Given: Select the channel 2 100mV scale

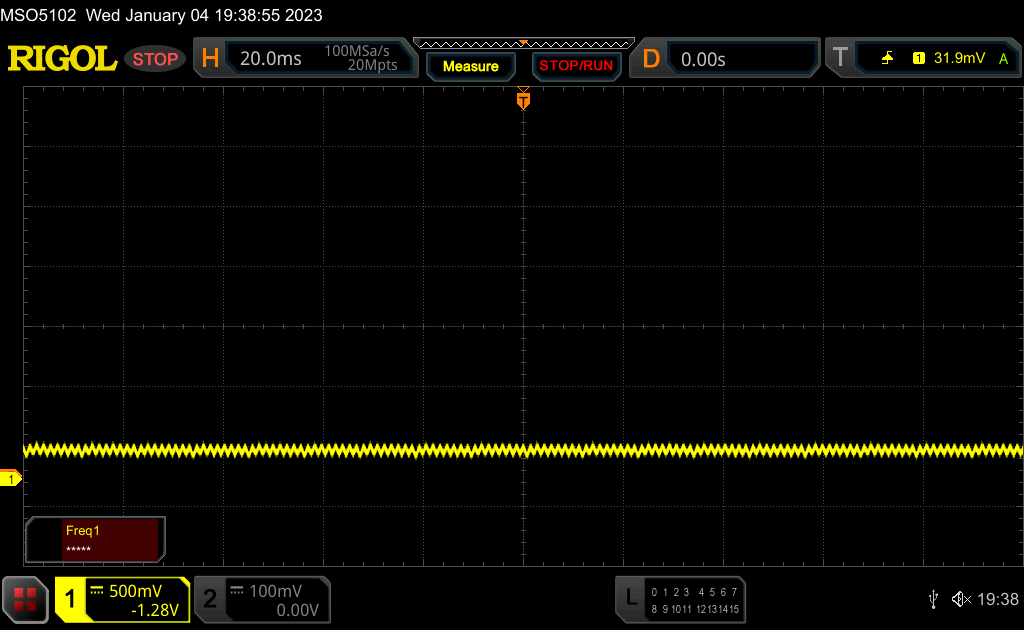Looking at the screenshot, I should coord(276,591).
